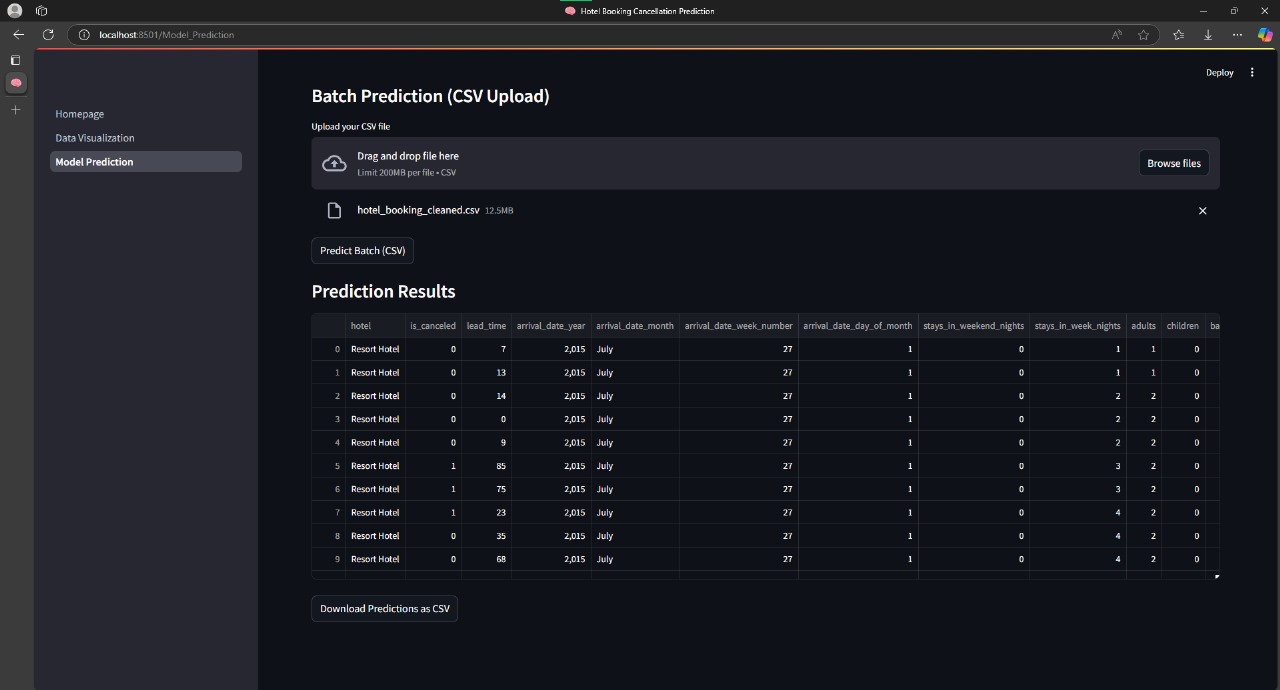
Task: Open Read aloud icon in address bar
Action: [1116, 34]
